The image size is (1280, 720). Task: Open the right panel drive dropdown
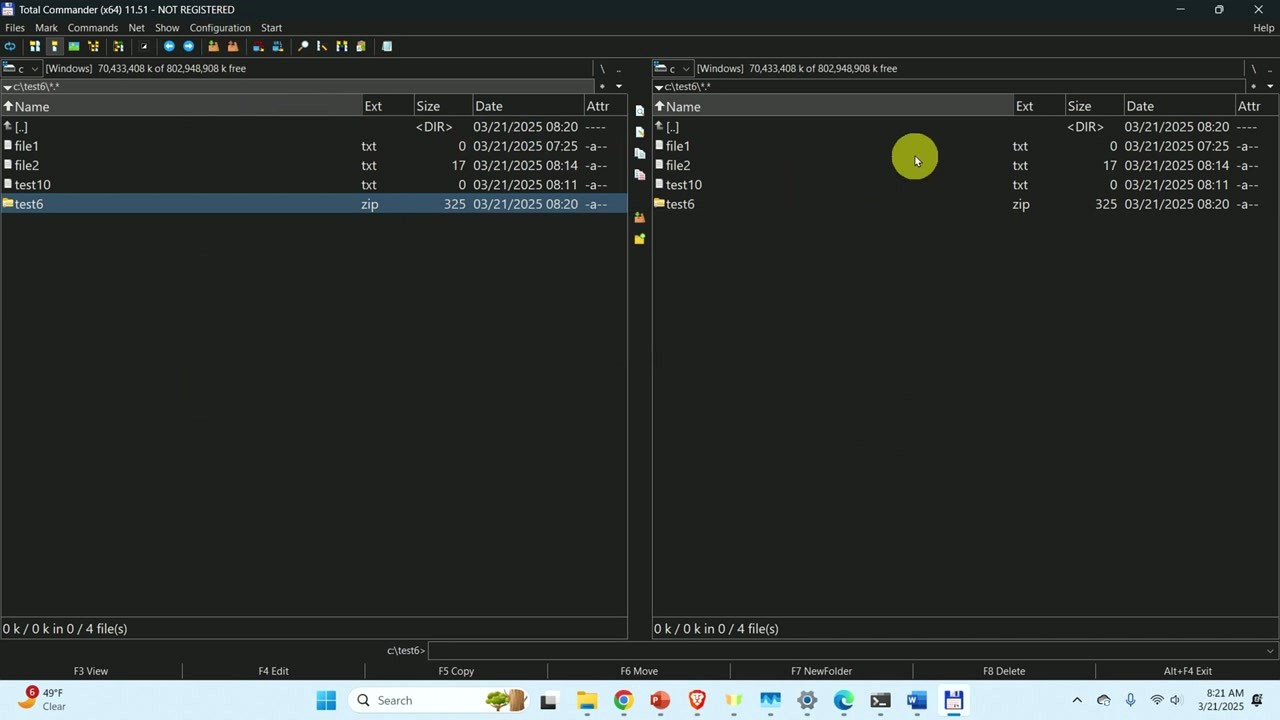[x=686, y=68]
